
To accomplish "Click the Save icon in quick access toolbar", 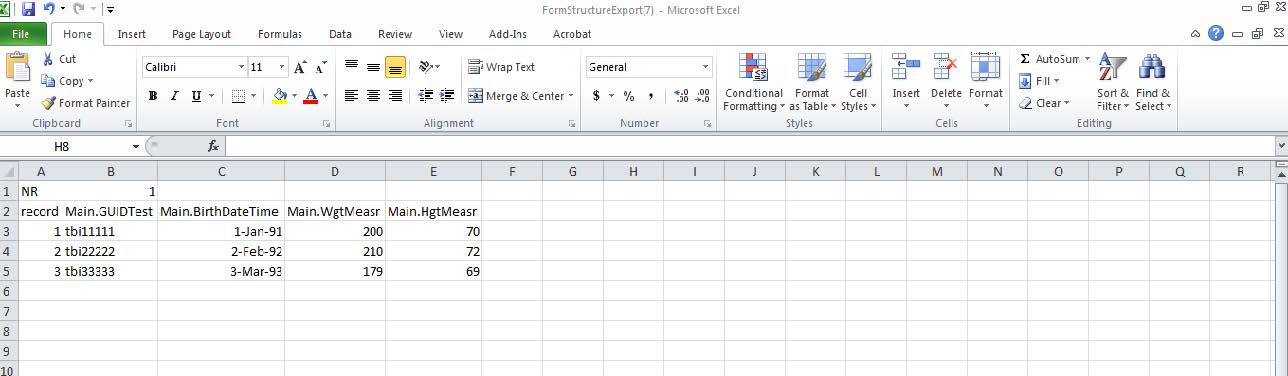I will 28,8.
